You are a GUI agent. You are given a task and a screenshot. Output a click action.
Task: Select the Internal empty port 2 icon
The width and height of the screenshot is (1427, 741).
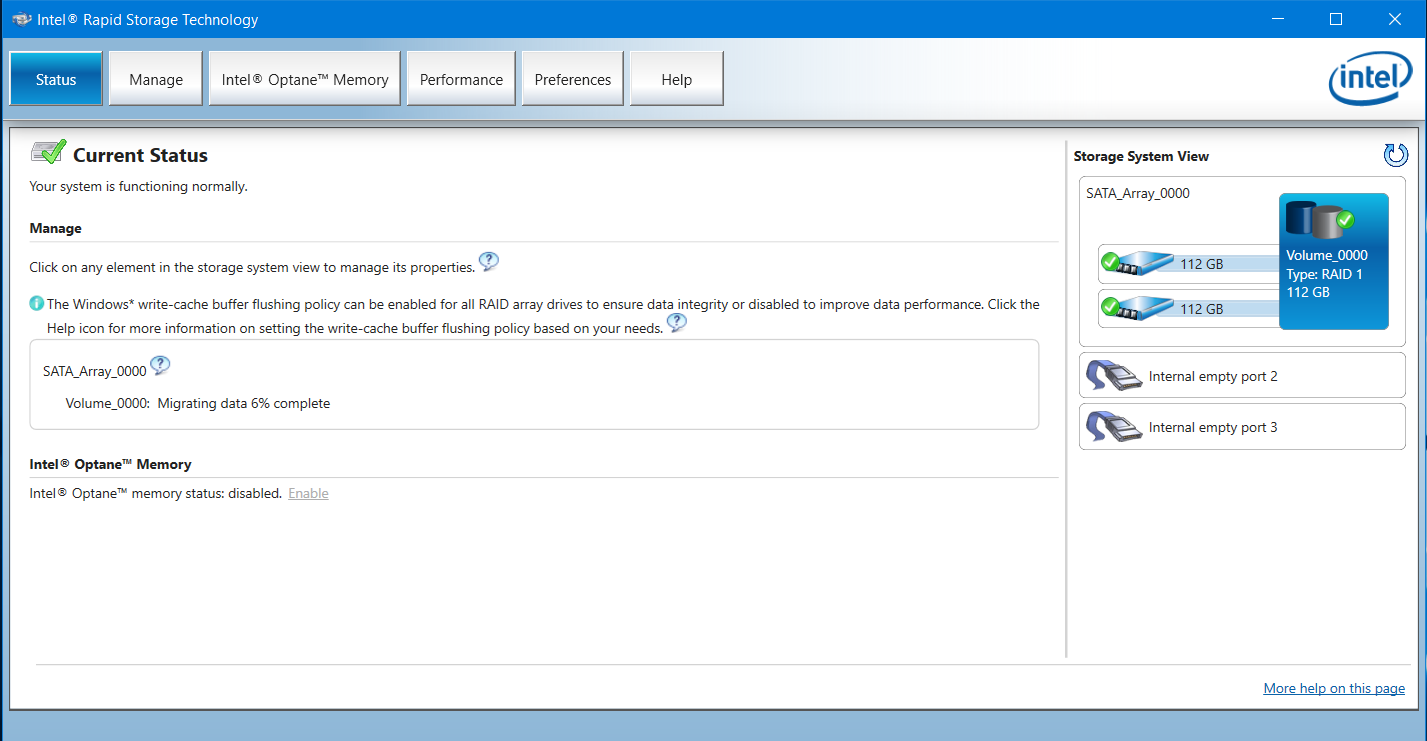[1114, 376]
